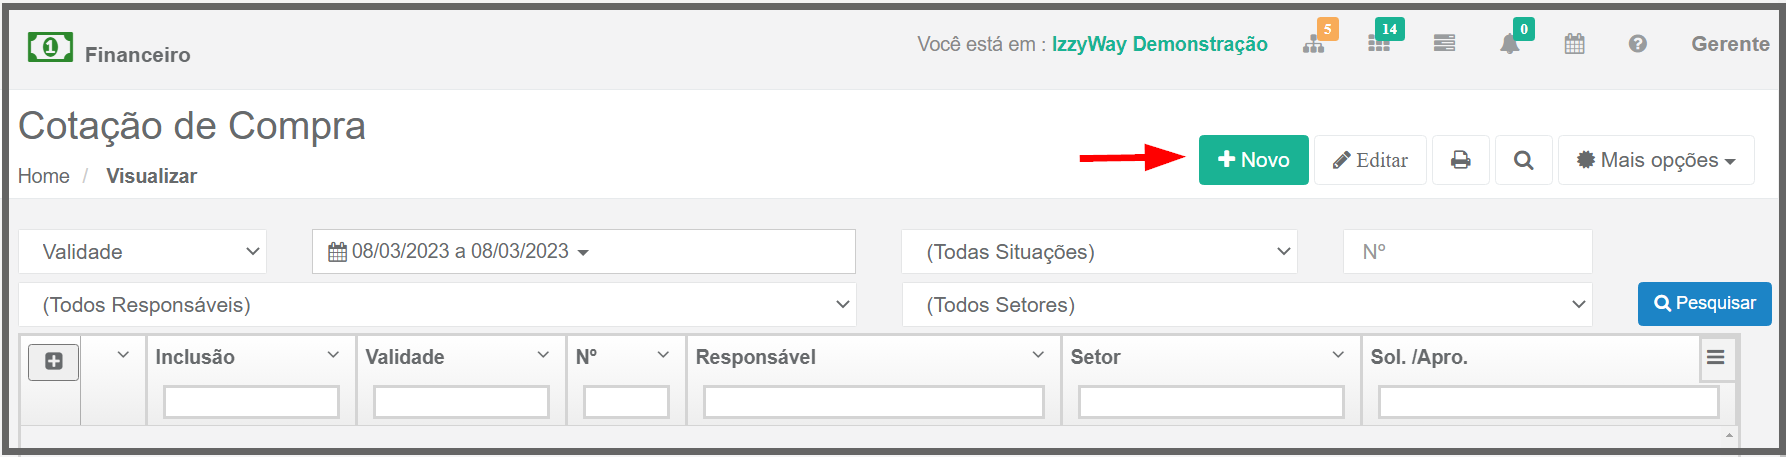Expand the Todos Responsáveis dropdown
Viewport: 1786px width, 457px height.
438,304
